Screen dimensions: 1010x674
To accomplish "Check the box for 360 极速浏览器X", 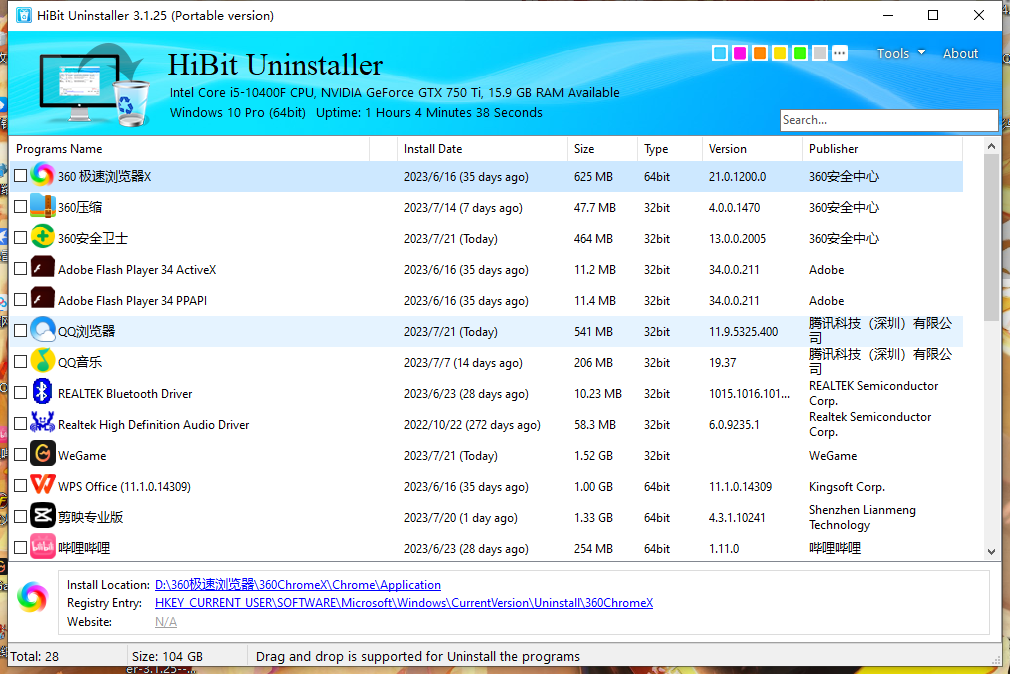I will 21,176.
